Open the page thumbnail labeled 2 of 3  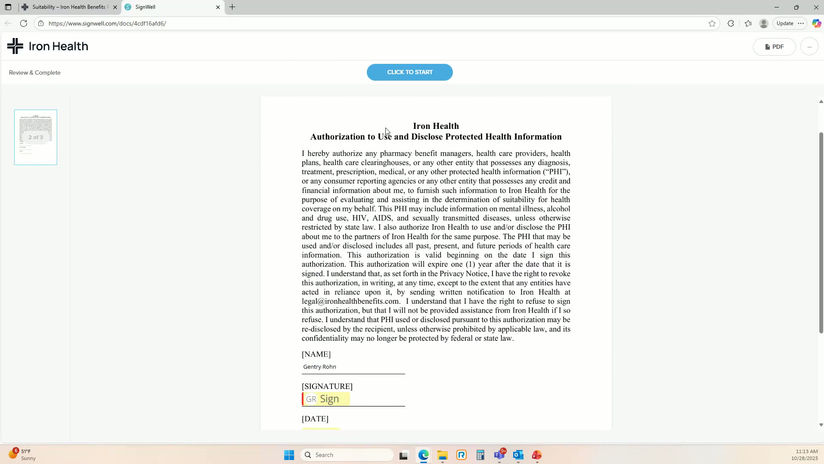(36, 137)
